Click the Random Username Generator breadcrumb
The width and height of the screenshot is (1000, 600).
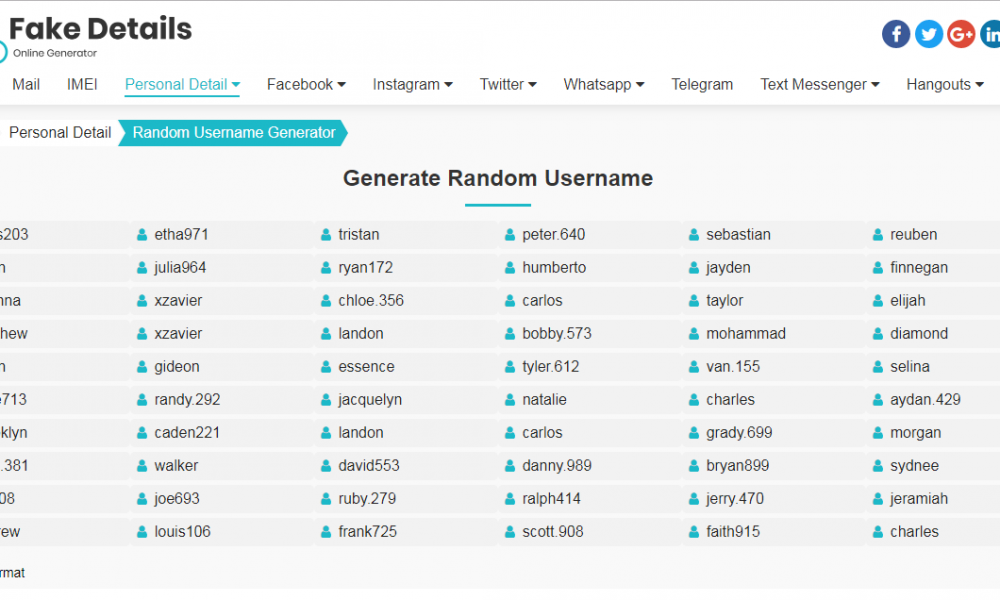(234, 132)
